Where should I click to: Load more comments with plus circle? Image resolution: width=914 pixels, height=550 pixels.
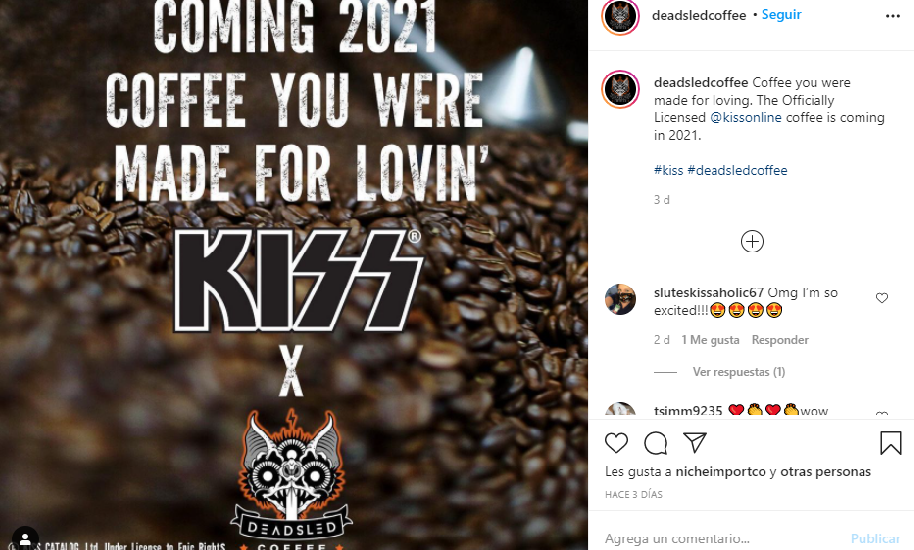click(752, 241)
